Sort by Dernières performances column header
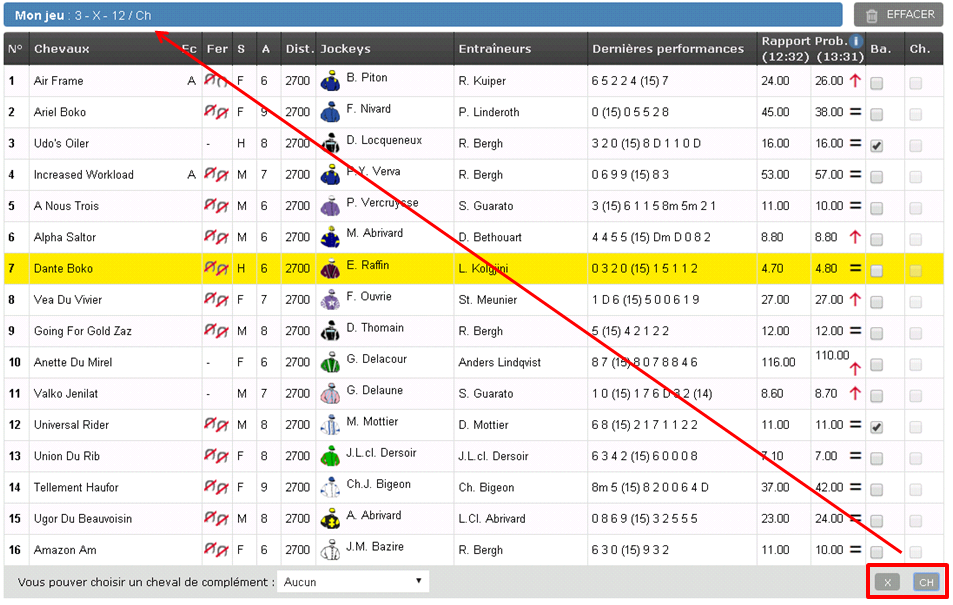The image size is (953, 605). point(668,49)
